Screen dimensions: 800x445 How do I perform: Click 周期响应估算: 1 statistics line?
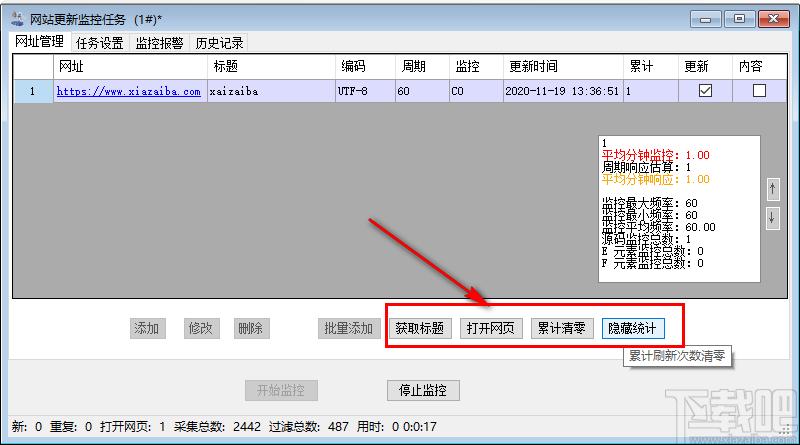pos(646,167)
